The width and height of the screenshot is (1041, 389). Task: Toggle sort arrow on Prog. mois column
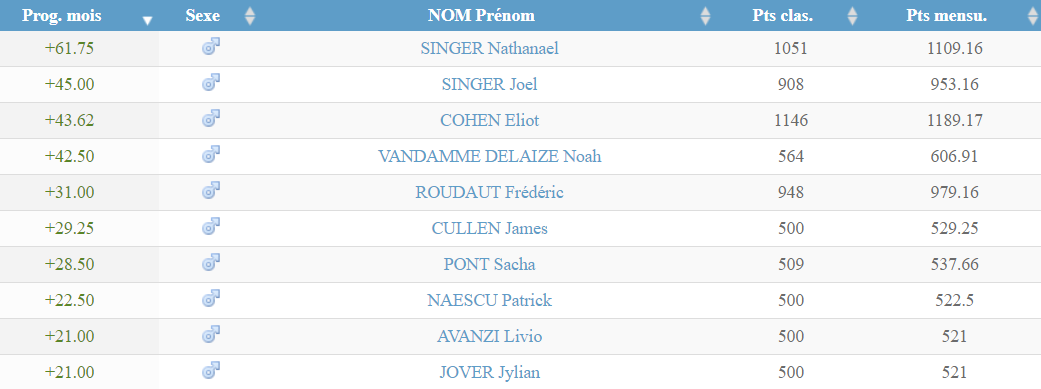(x=147, y=21)
